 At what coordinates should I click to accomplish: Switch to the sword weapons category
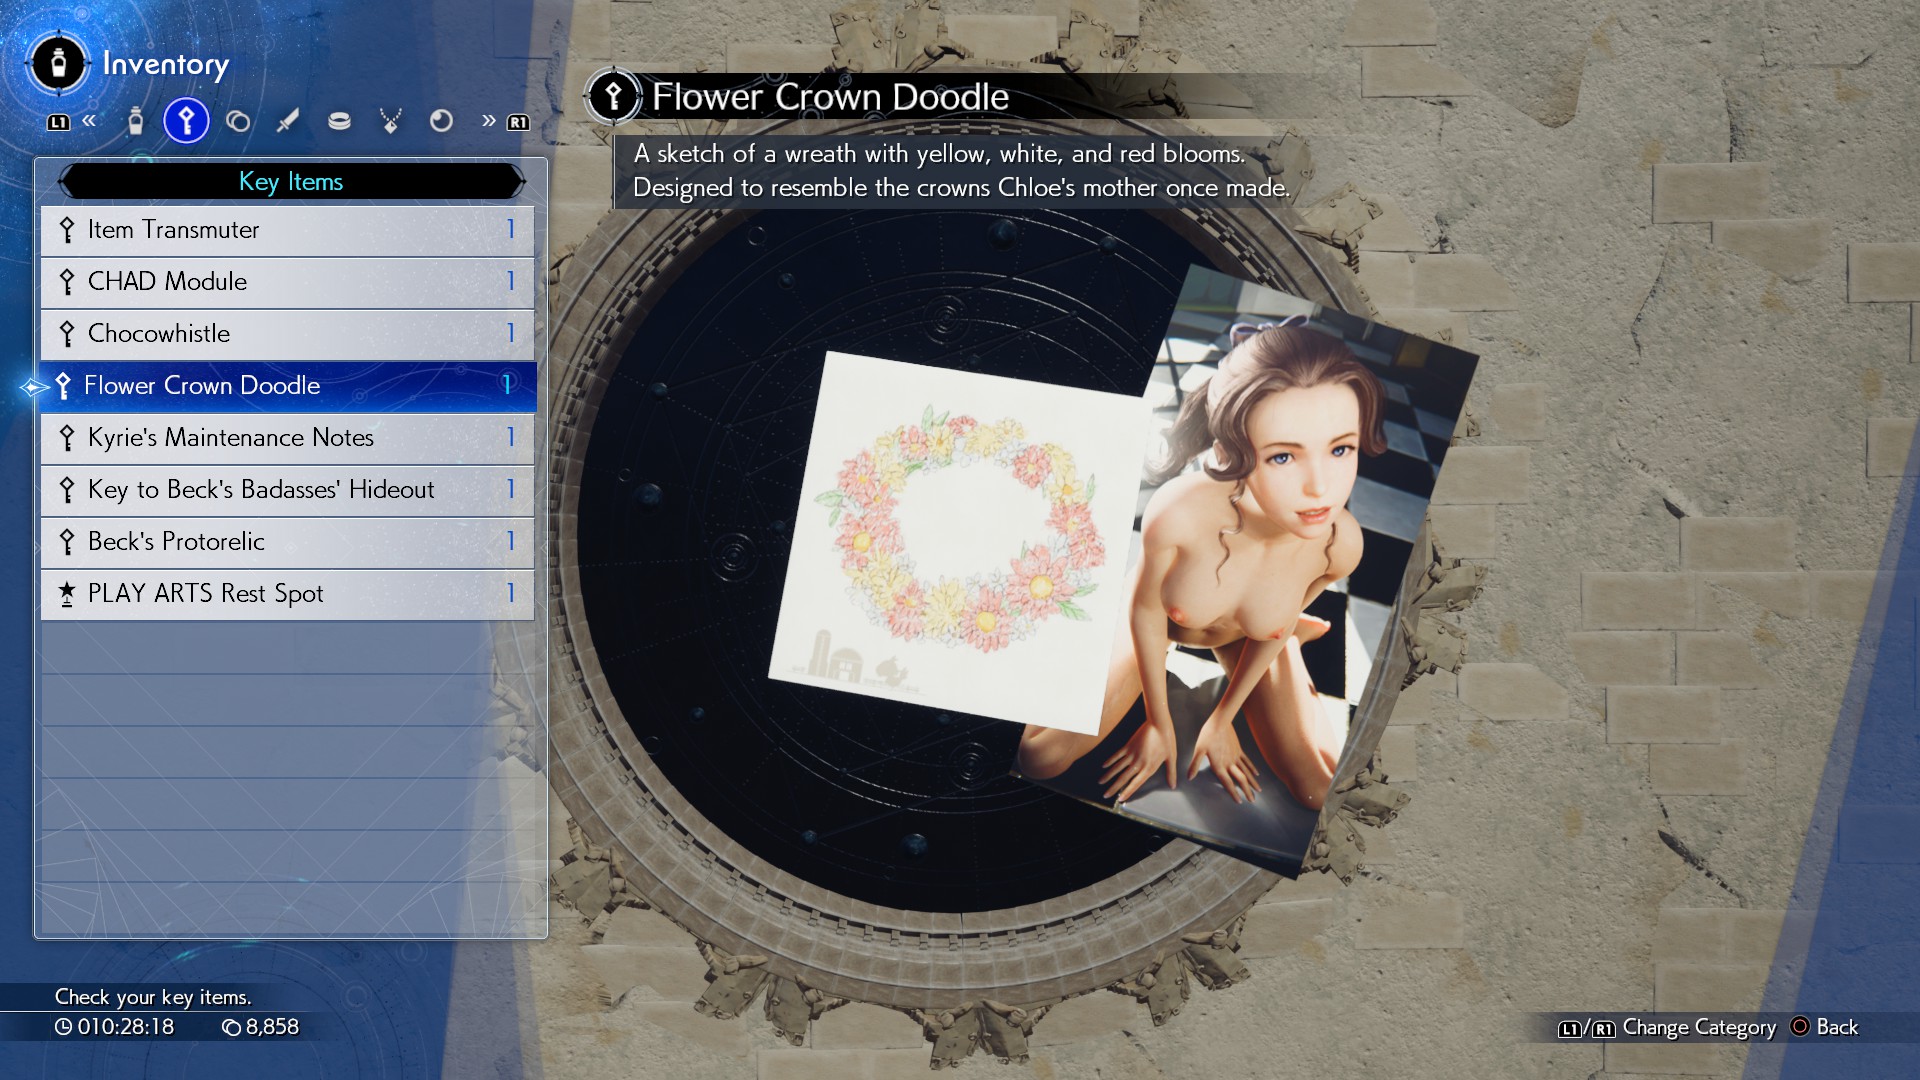click(288, 122)
